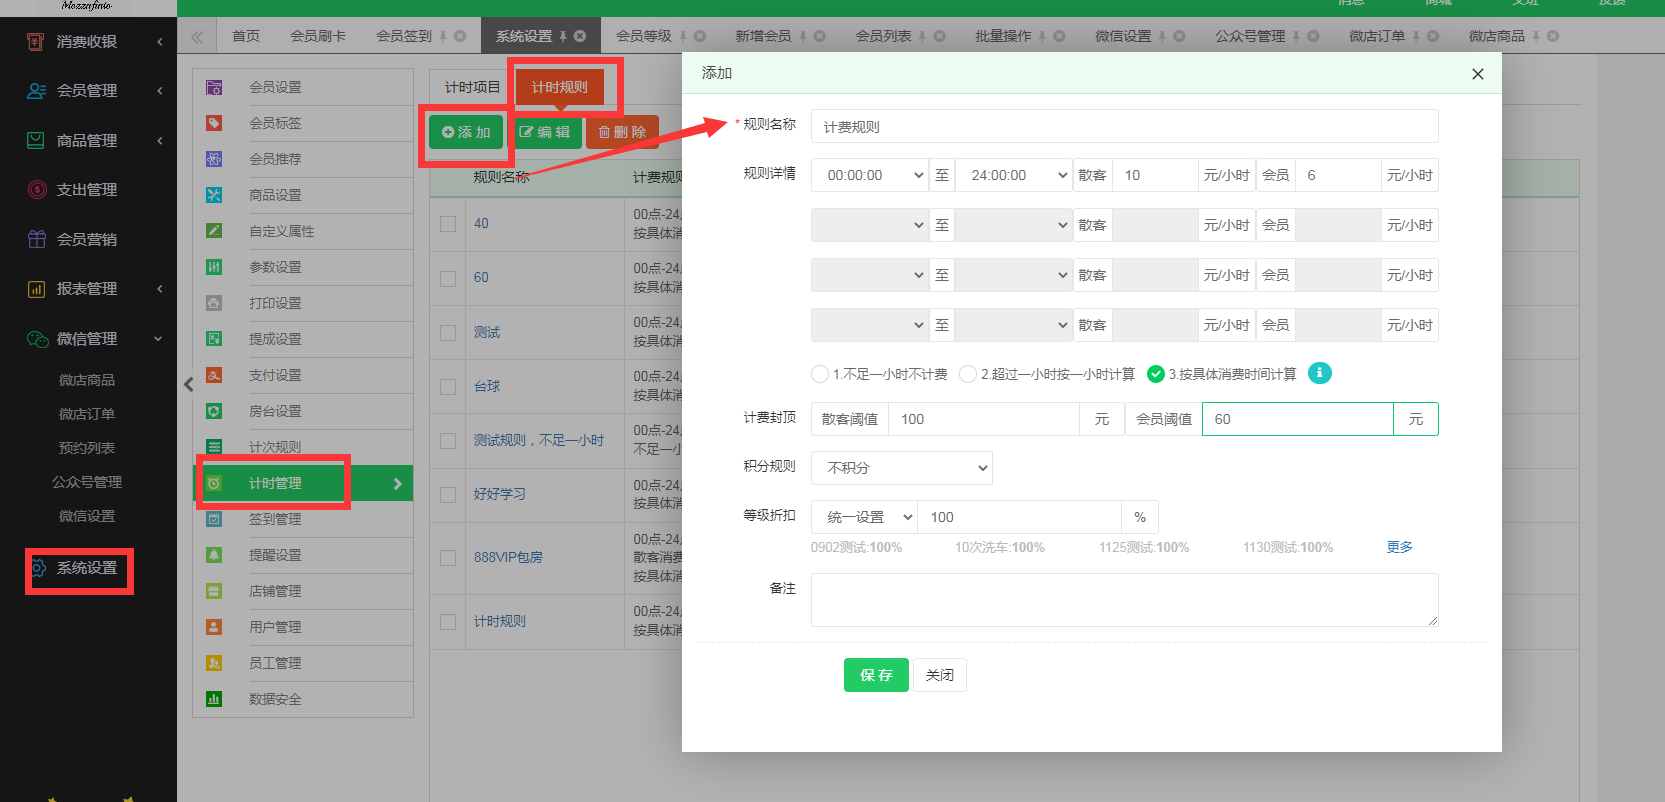Image resolution: width=1665 pixels, height=802 pixels.
Task: Check the row checkbox for rule 60
Action: click(448, 278)
